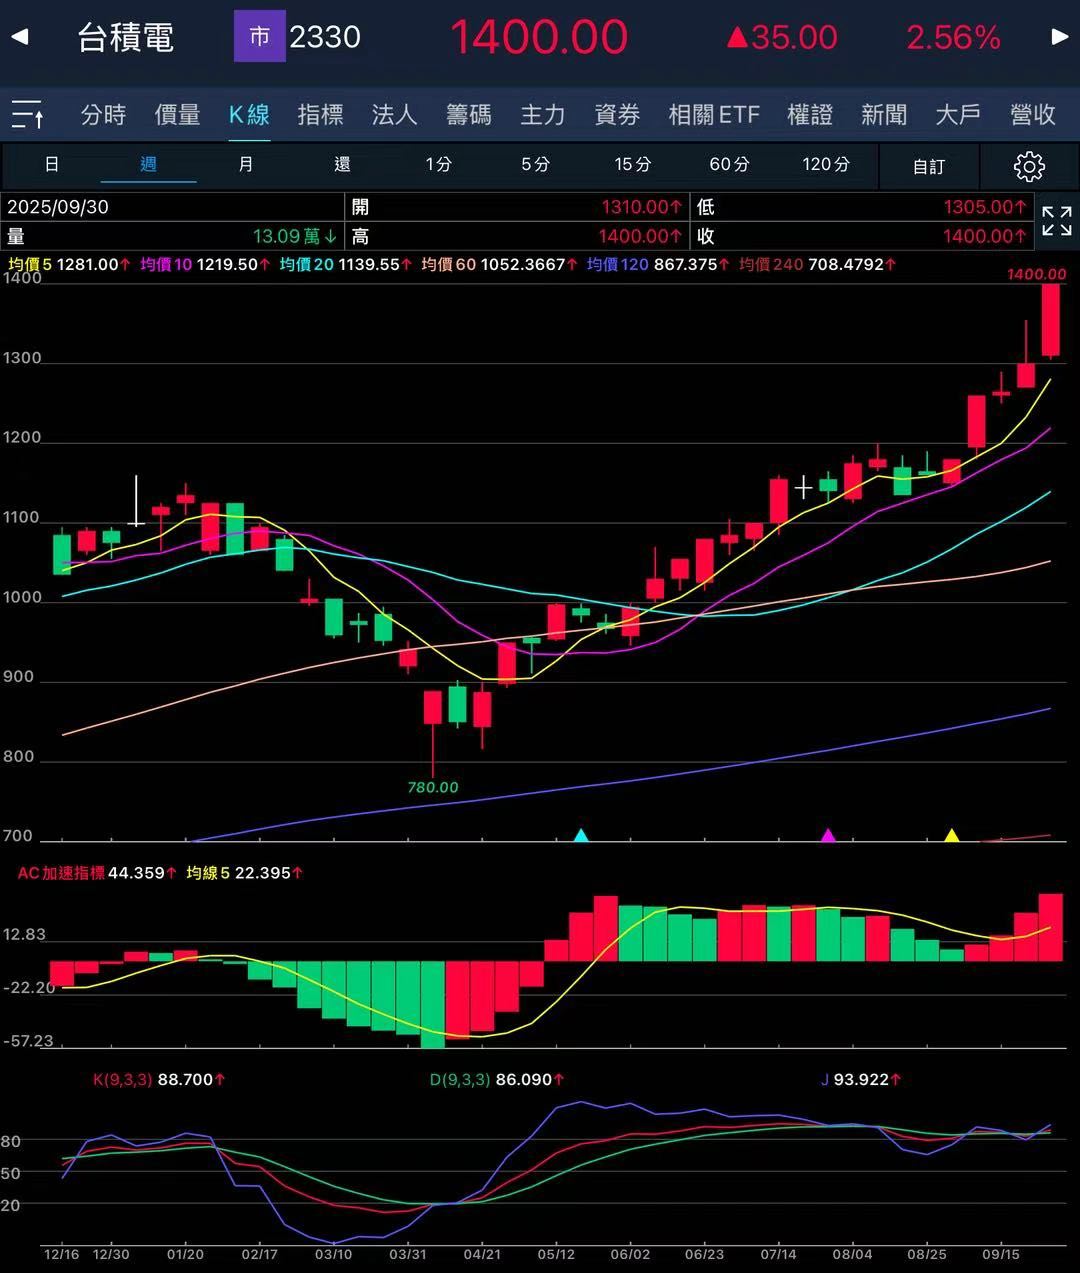Select the 5分 interval
1080x1273 pixels.
(536, 164)
